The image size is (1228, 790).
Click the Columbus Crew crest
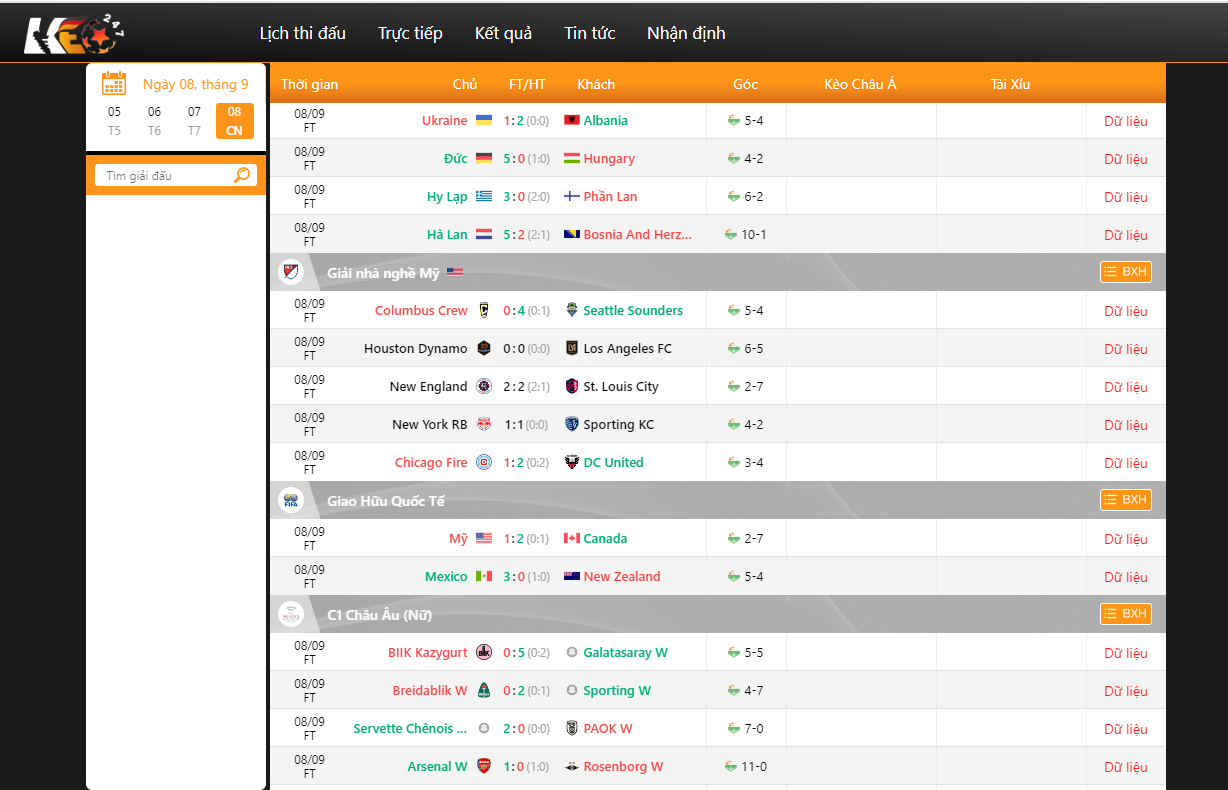point(484,310)
